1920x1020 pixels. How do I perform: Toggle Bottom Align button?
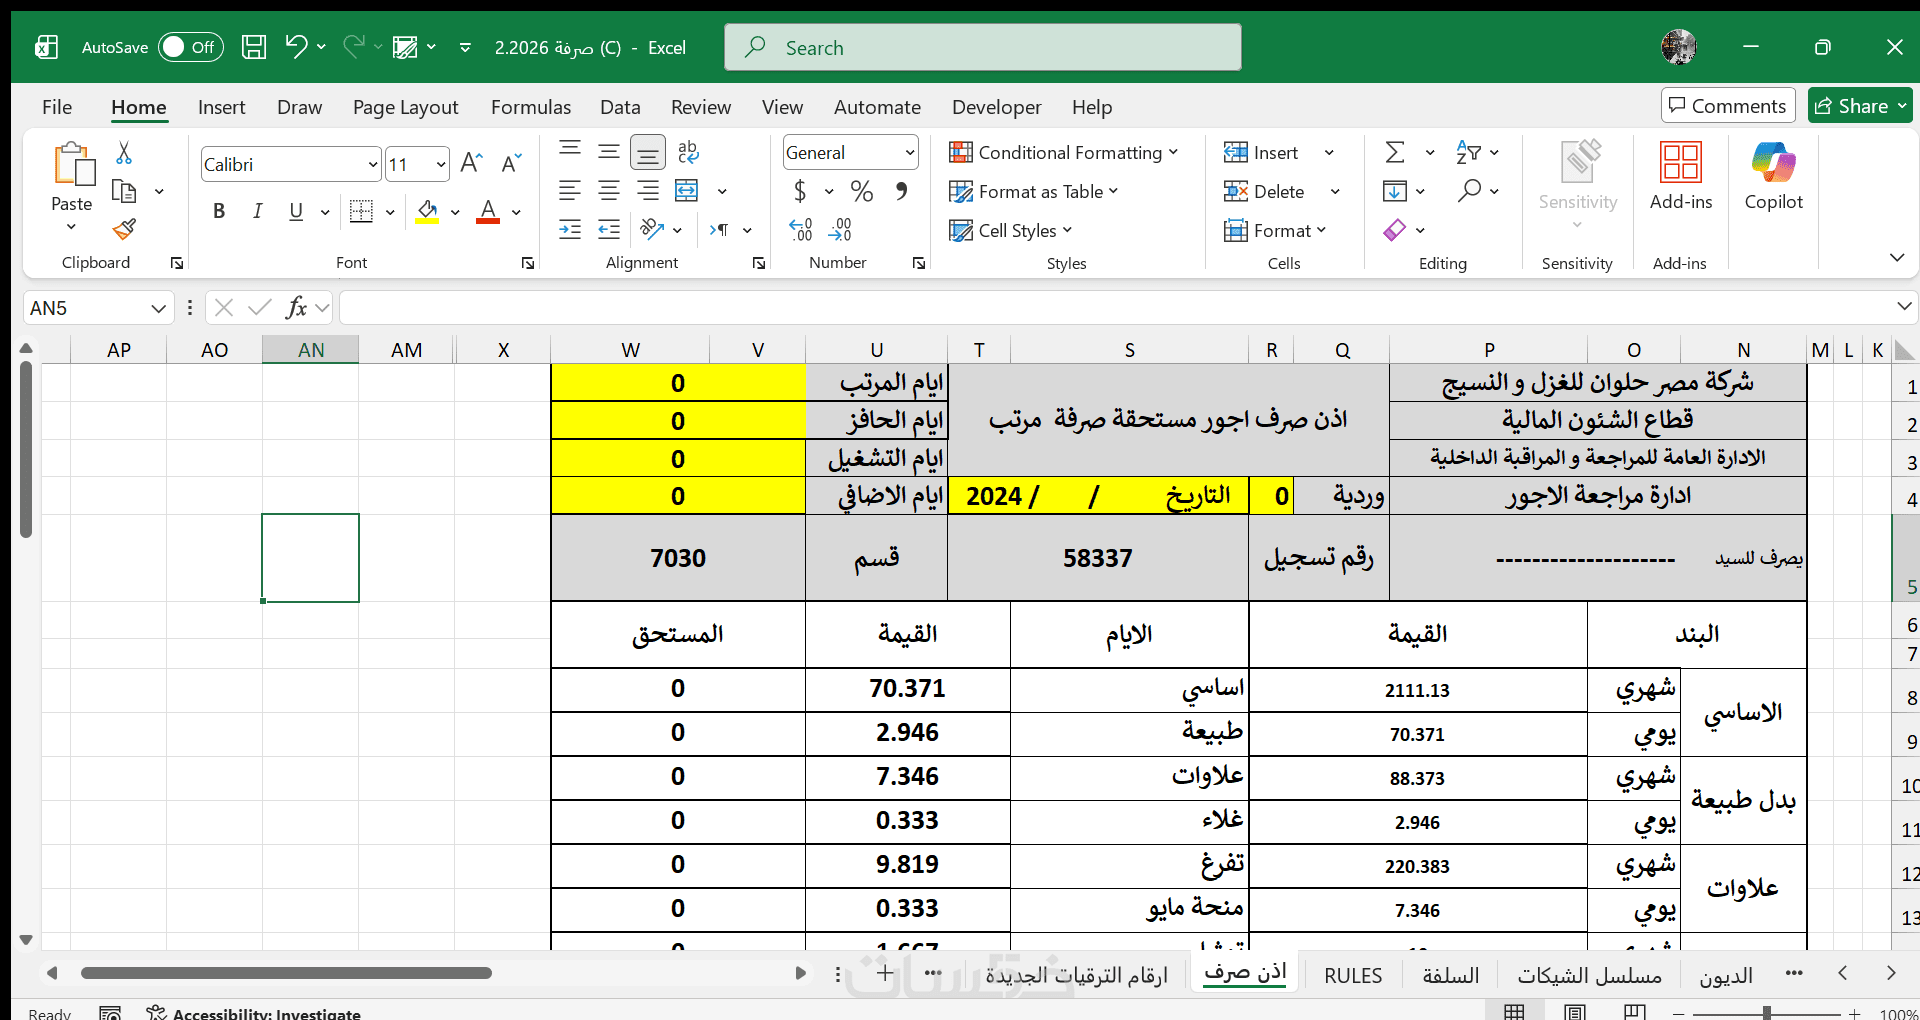pos(648,152)
